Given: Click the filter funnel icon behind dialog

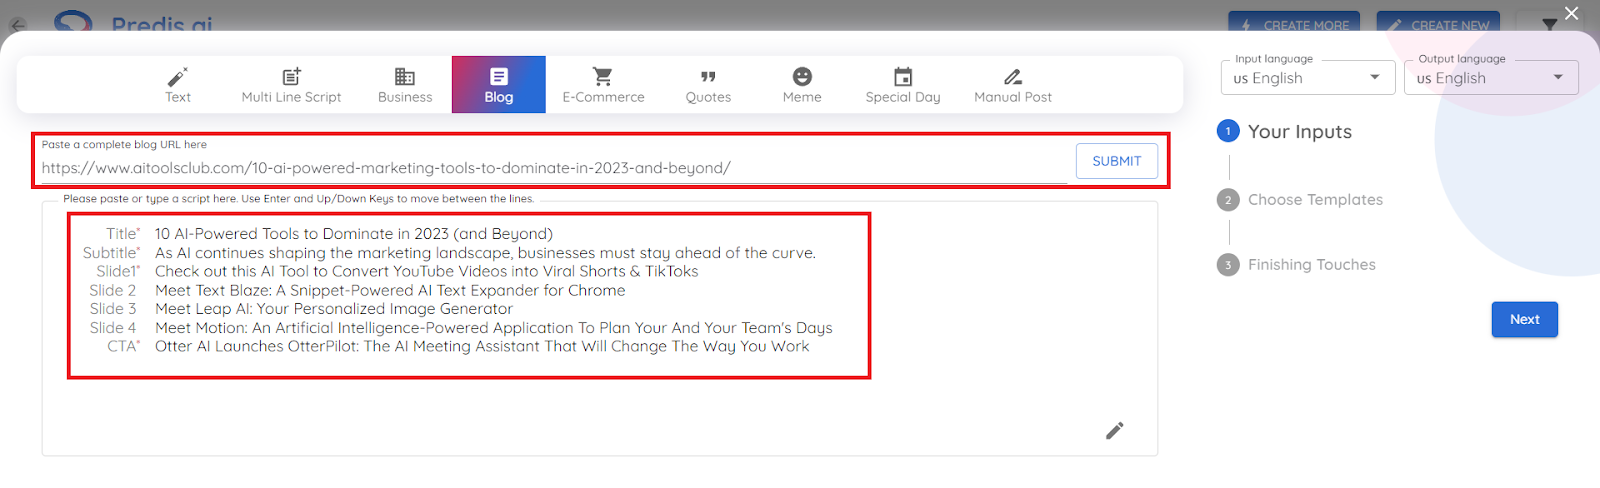Looking at the screenshot, I should [1549, 25].
